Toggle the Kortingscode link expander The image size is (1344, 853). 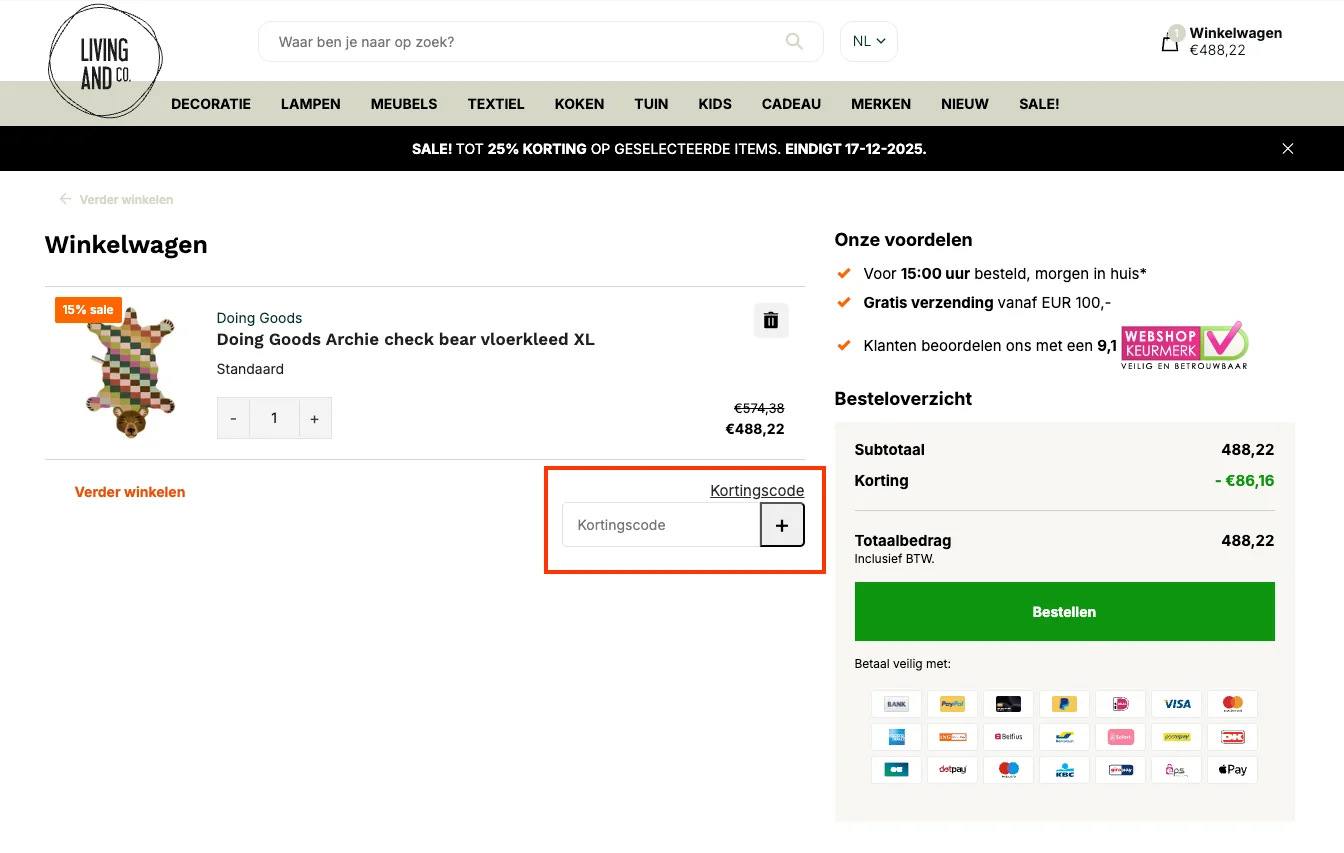pos(756,491)
